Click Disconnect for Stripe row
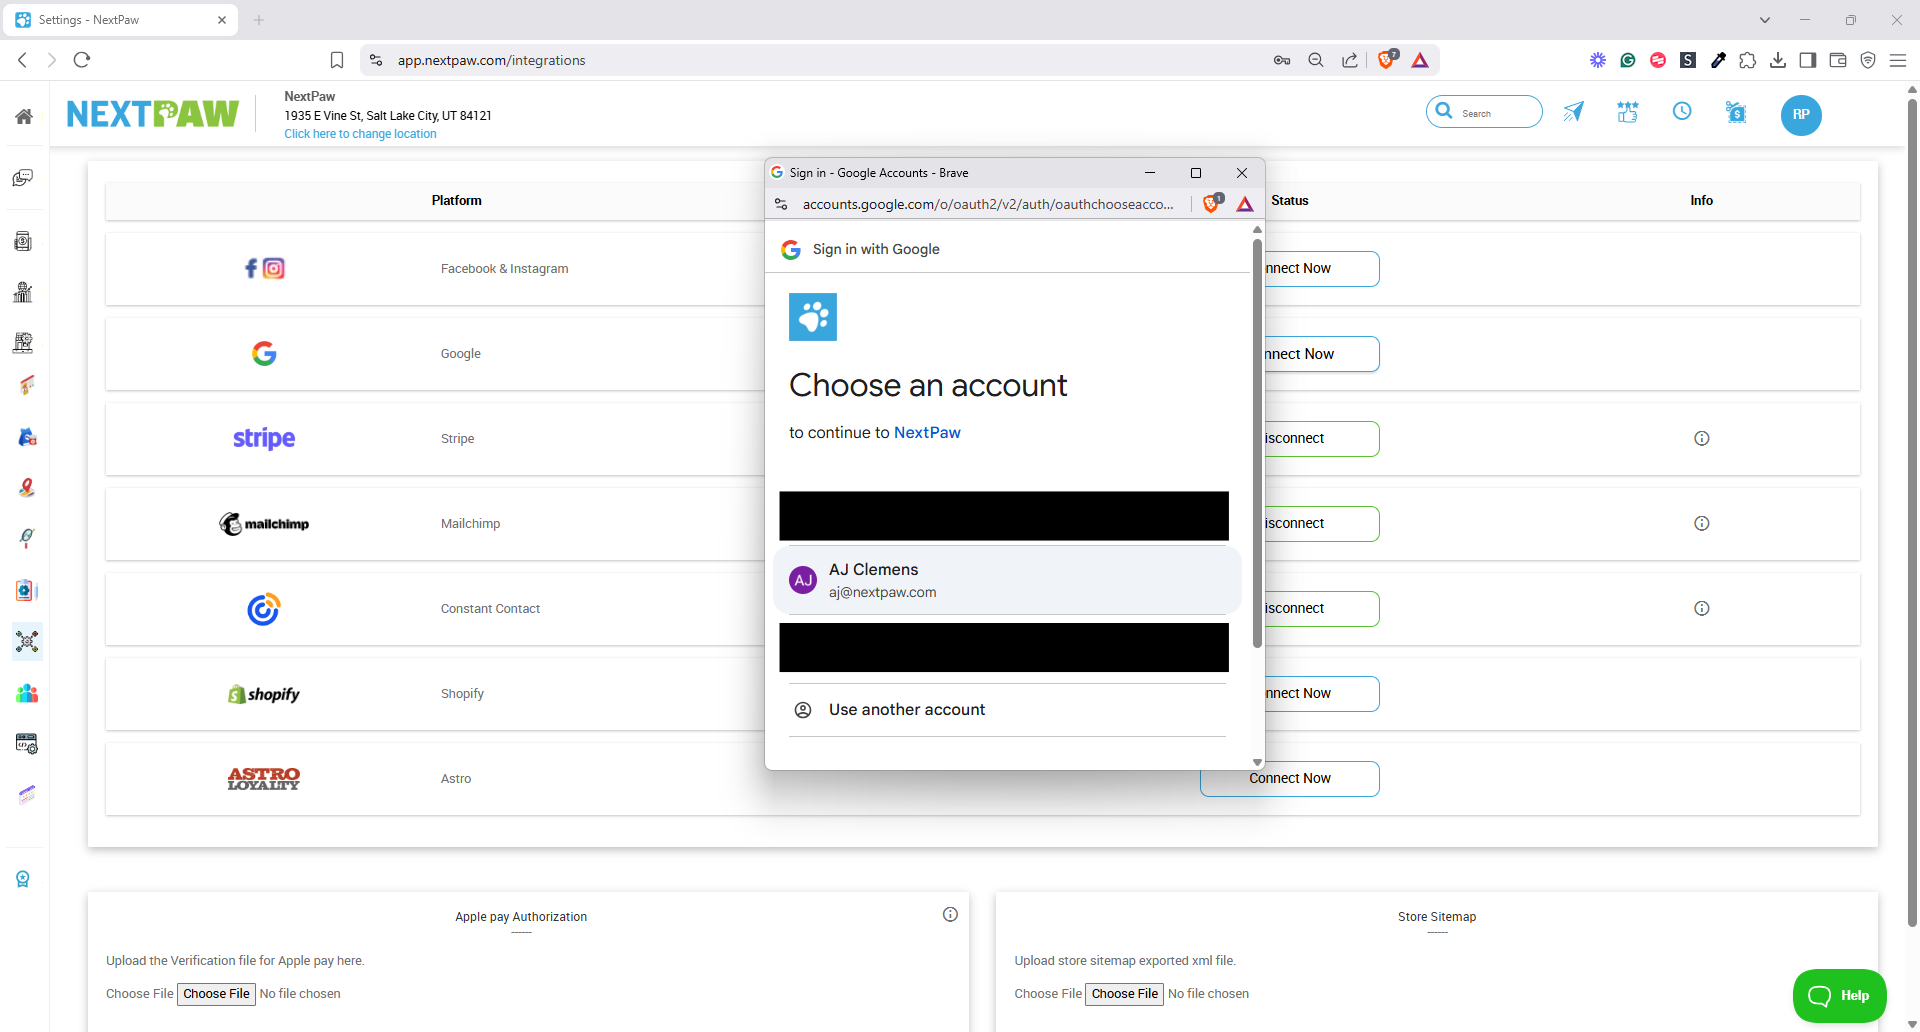Viewport: 1920px width, 1032px height. (x=1322, y=439)
